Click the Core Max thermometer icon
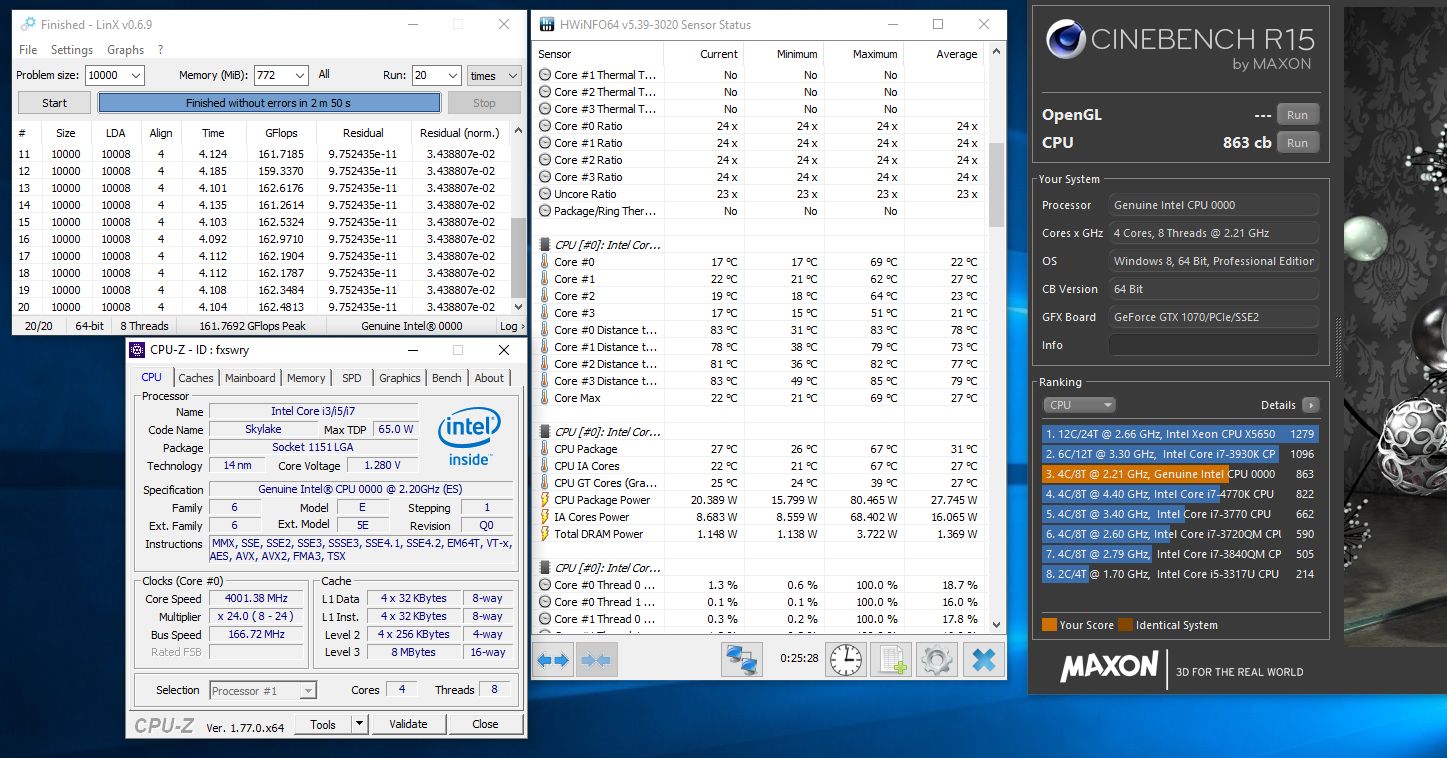The width and height of the screenshot is (1447, 758). pos(545,398)
